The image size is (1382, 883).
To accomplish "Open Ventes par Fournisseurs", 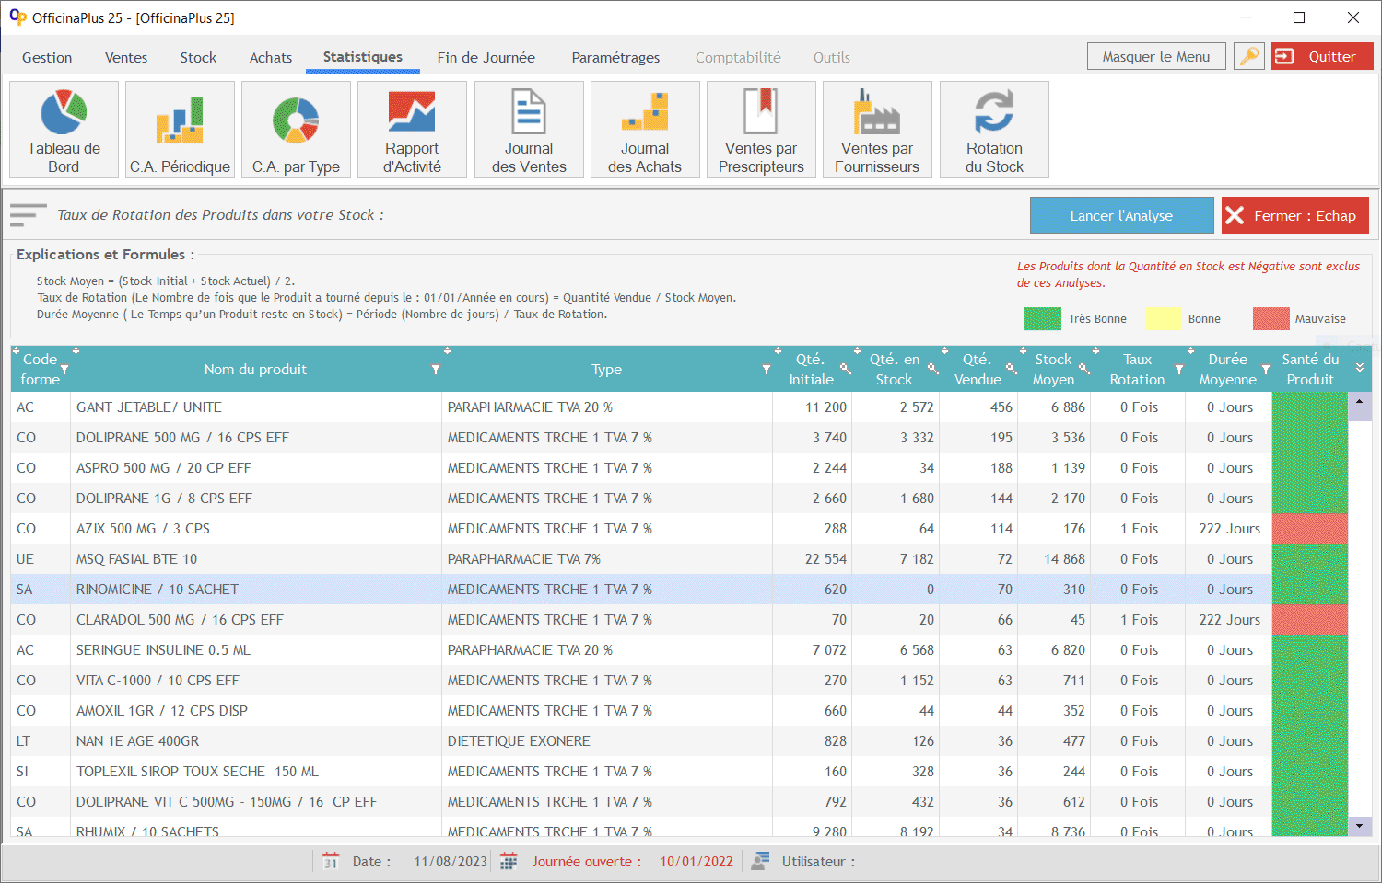I will (x=877, y=130).
